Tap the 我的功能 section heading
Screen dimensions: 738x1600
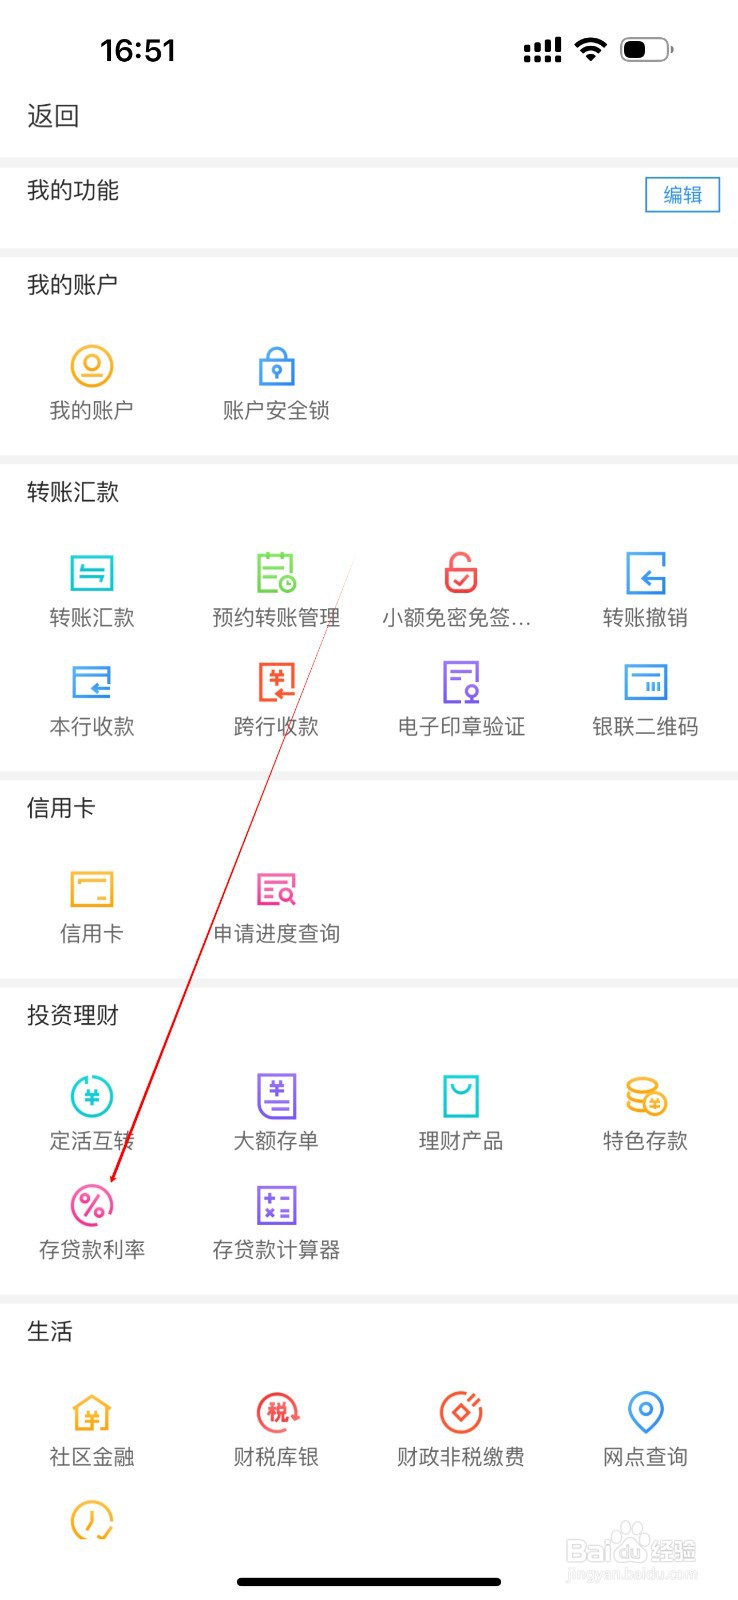[73, 190]
